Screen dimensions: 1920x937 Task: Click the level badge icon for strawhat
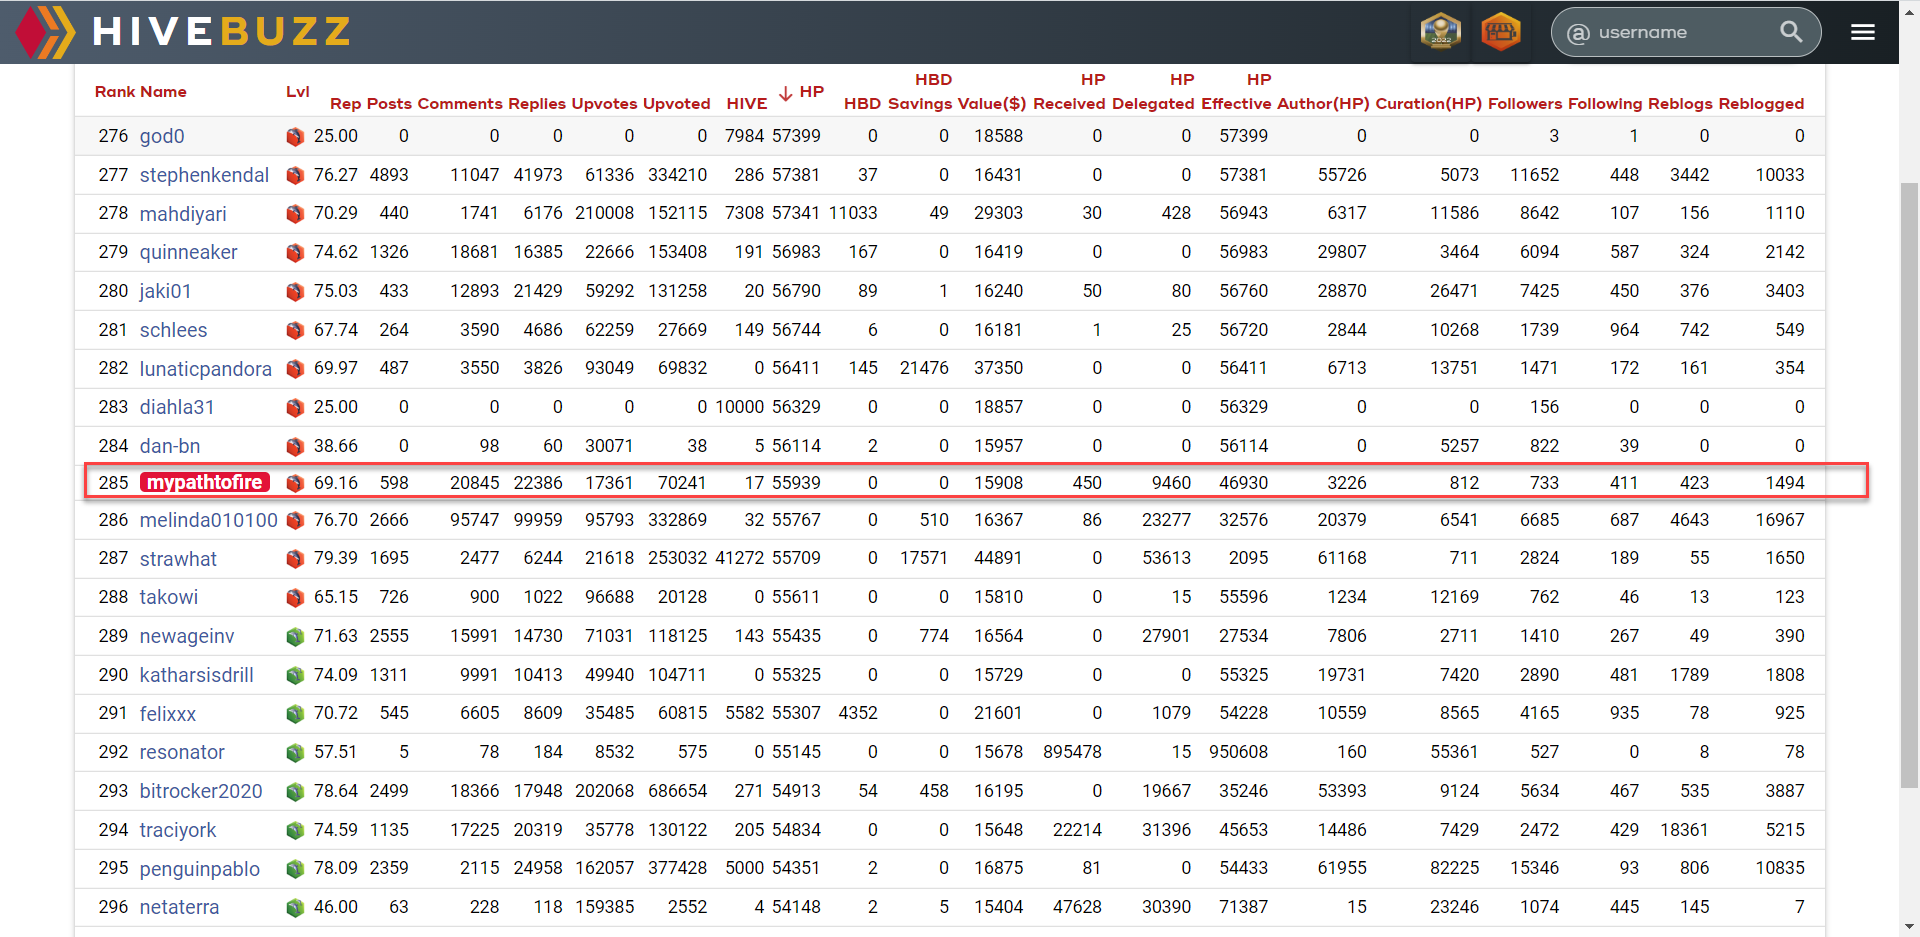pyautogui.click(x=295, y=558)
